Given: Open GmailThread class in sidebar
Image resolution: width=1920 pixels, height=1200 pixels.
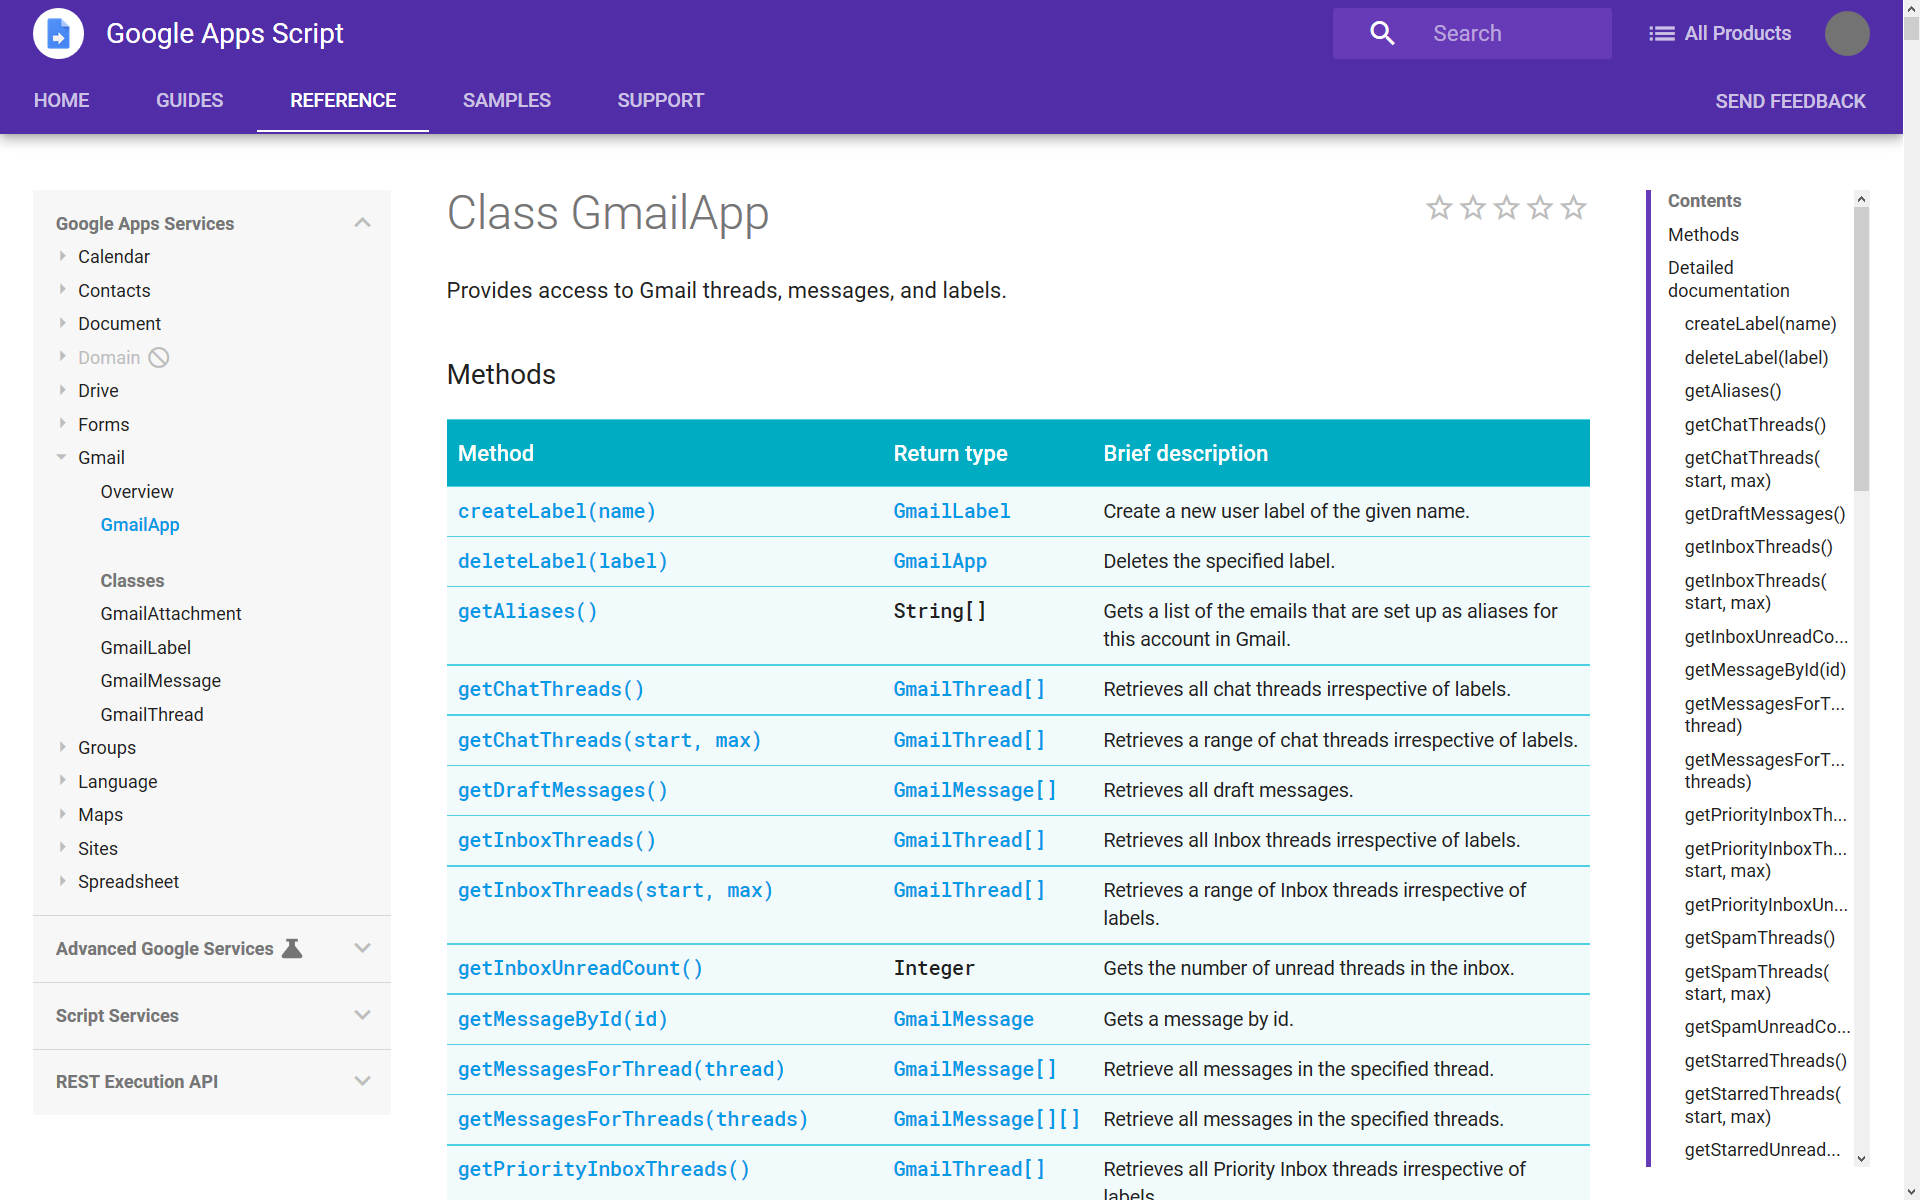Looking at the screenshot, I should click(x=152, y=714).
